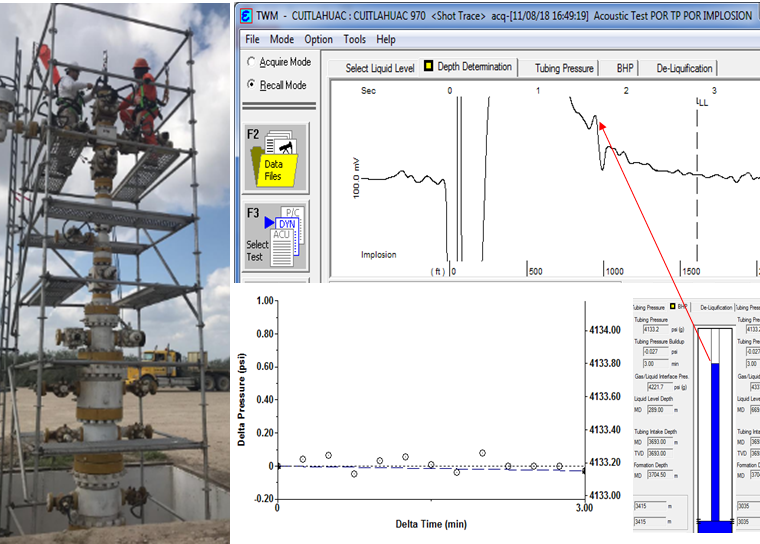Click Gas/Liquid Interface Pressure field 4221.7

660,387
